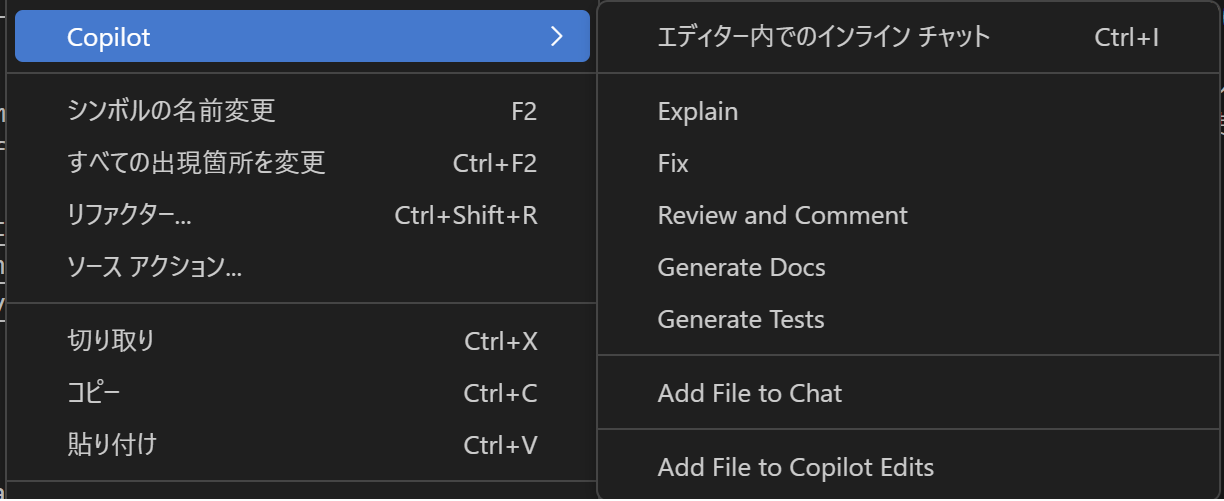Viewport: 1224px width, 501px height.
Task: Open the リファクター... menu option
Action: pyautogui.click(x=130, y=215)
